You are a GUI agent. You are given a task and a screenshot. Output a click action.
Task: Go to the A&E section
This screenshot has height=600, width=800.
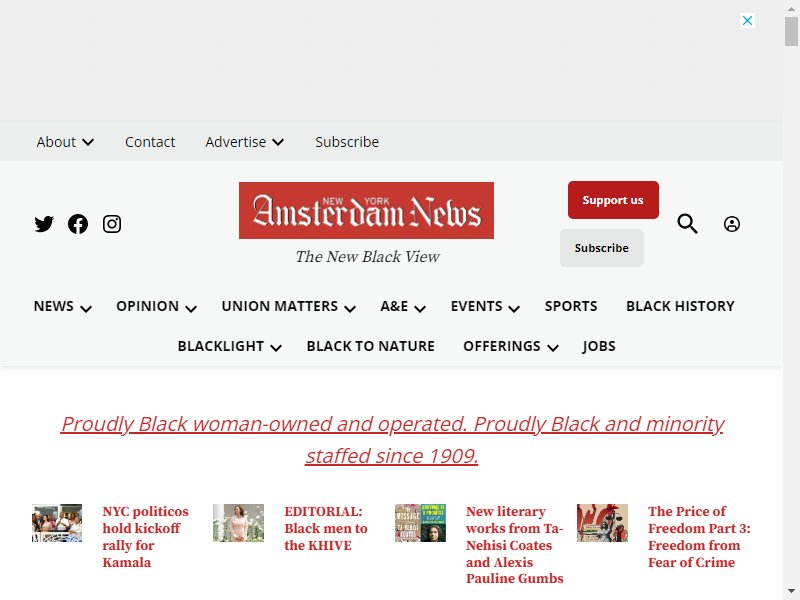click(x=394, y=306)
